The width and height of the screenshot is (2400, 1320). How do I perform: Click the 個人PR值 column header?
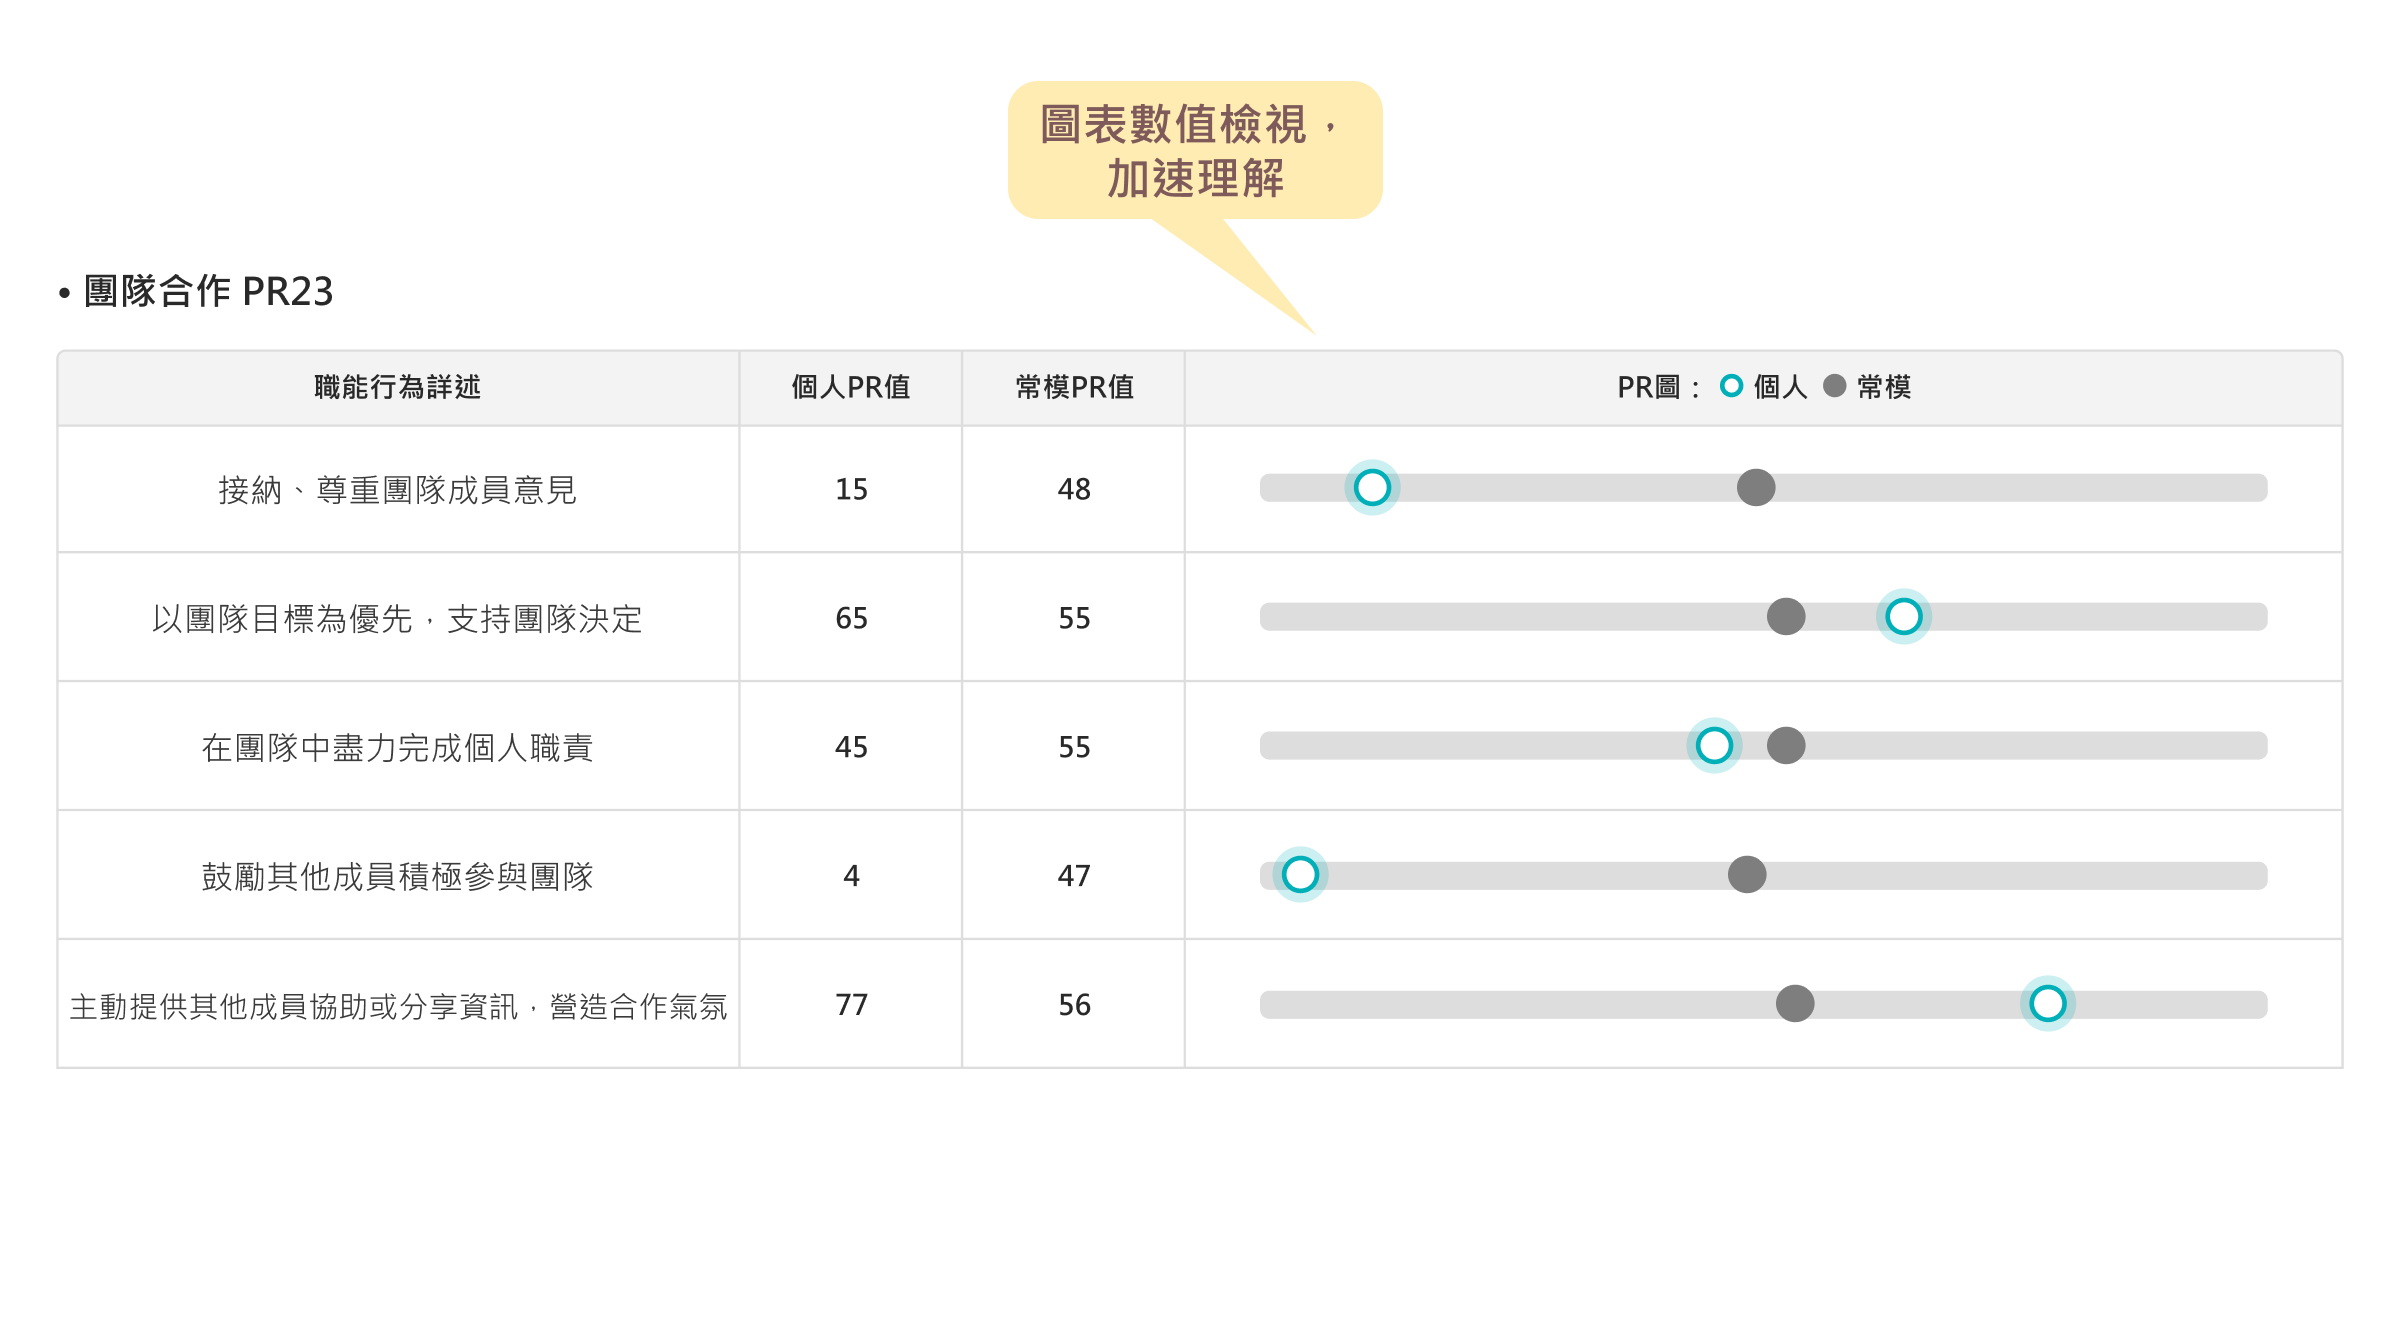point(850,387)
